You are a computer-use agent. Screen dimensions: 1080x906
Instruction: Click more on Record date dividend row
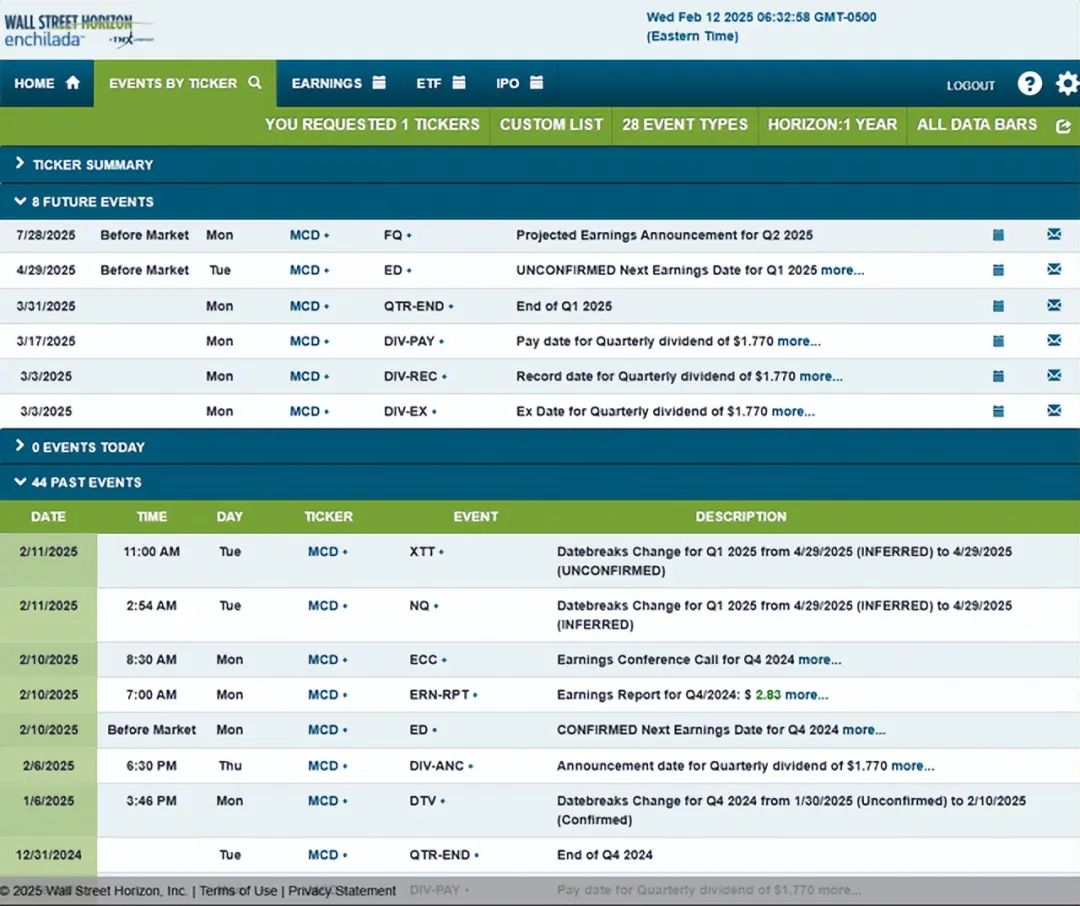click(821, 376)
